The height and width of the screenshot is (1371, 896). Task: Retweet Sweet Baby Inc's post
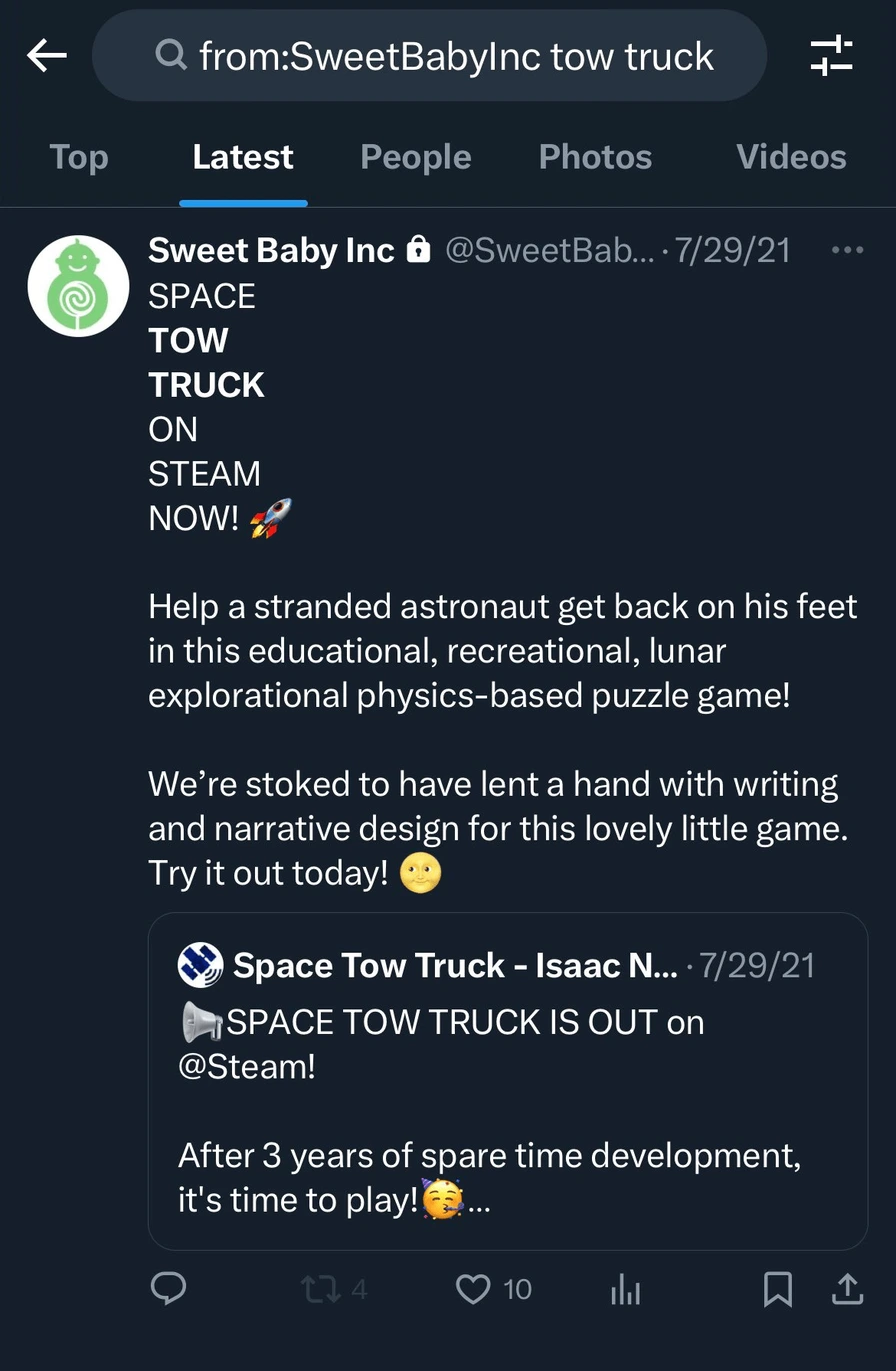[322, 1289]
